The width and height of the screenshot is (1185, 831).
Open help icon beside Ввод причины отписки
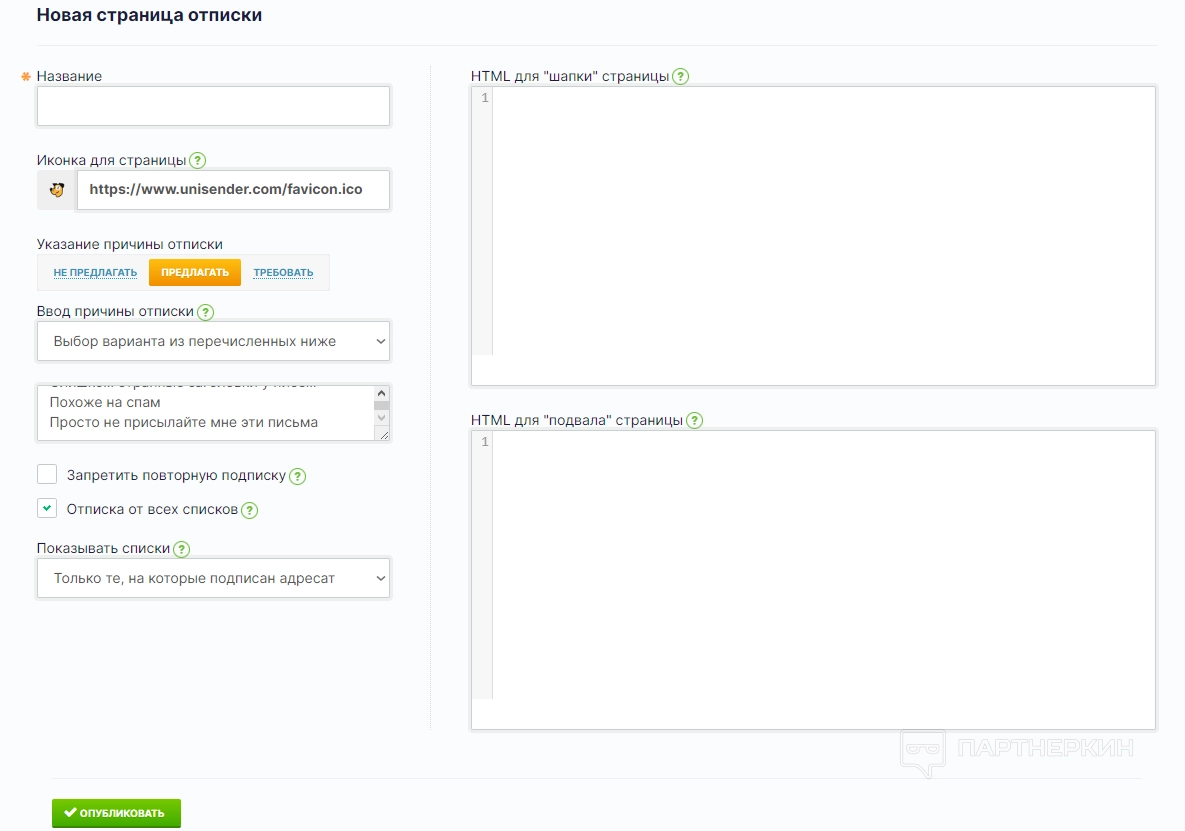[x=206, y=312]
